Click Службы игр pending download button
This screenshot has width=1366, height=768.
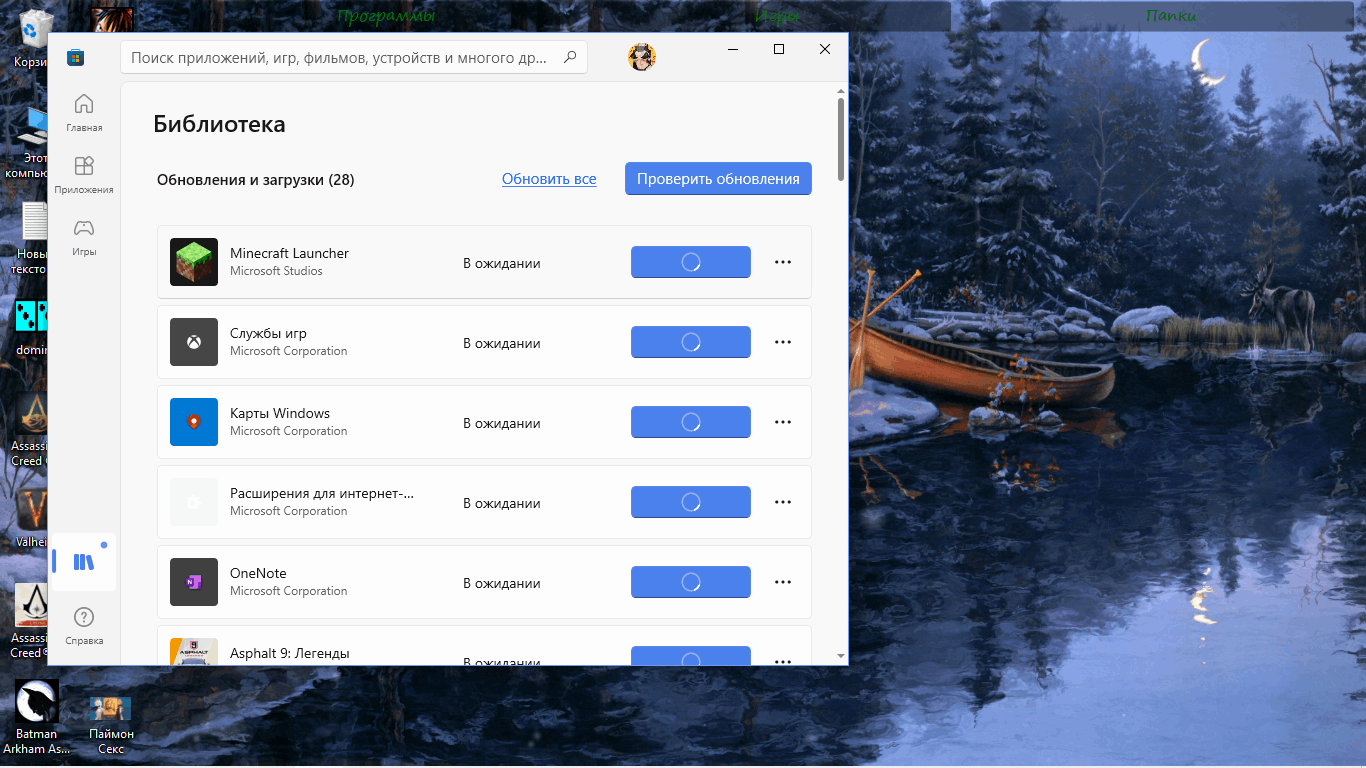[691, 342]
